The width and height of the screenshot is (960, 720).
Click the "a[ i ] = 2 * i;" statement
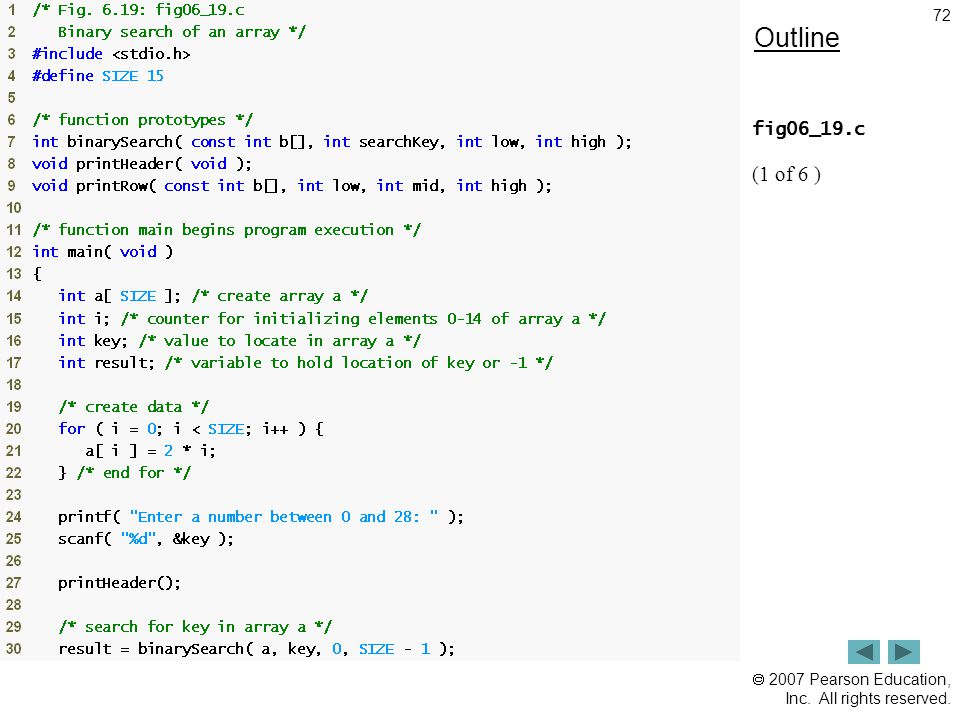tap(150, 451)
